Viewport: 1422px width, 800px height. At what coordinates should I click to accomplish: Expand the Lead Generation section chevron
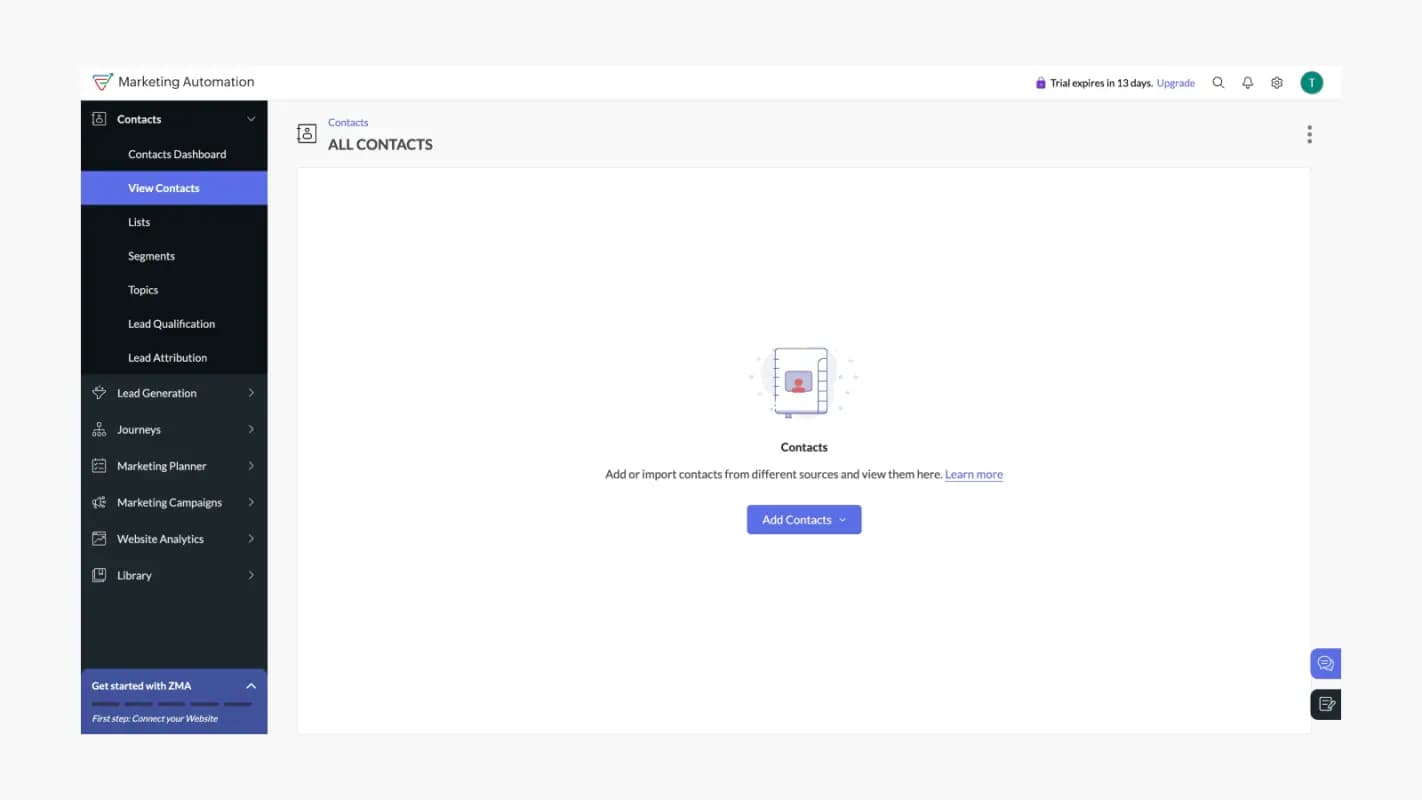251,393
